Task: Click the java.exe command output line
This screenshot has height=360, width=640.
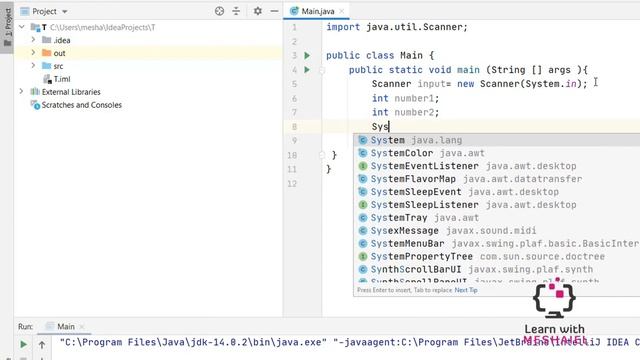Action: [x=349, y=342]
